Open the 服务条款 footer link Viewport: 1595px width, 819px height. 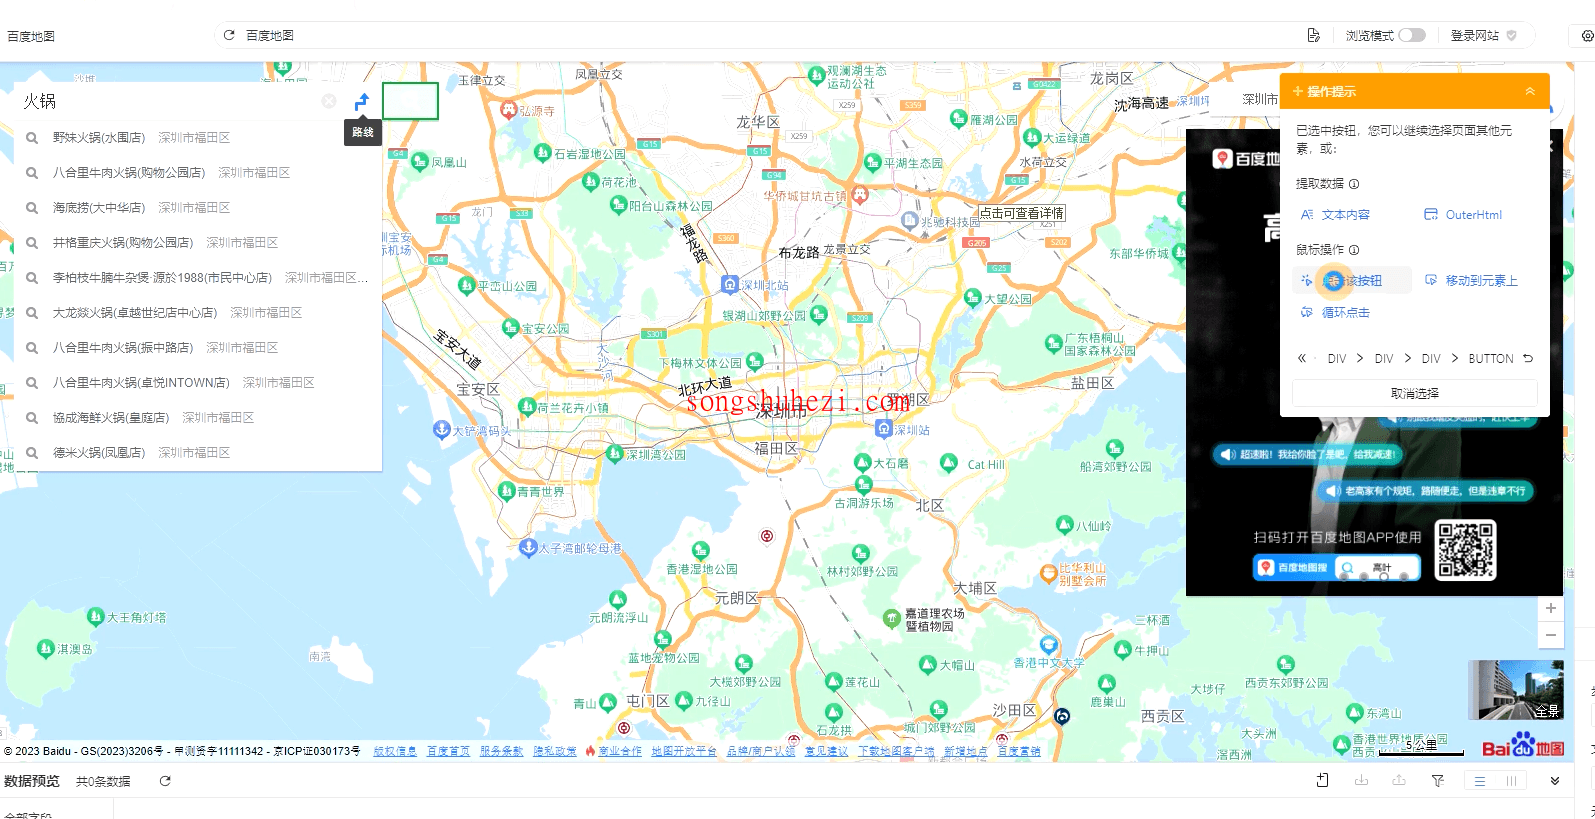[501, 751]
